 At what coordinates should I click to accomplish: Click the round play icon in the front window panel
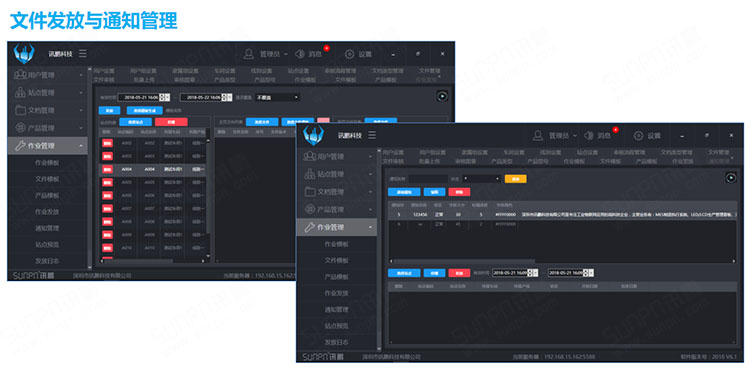pos(731,178)
